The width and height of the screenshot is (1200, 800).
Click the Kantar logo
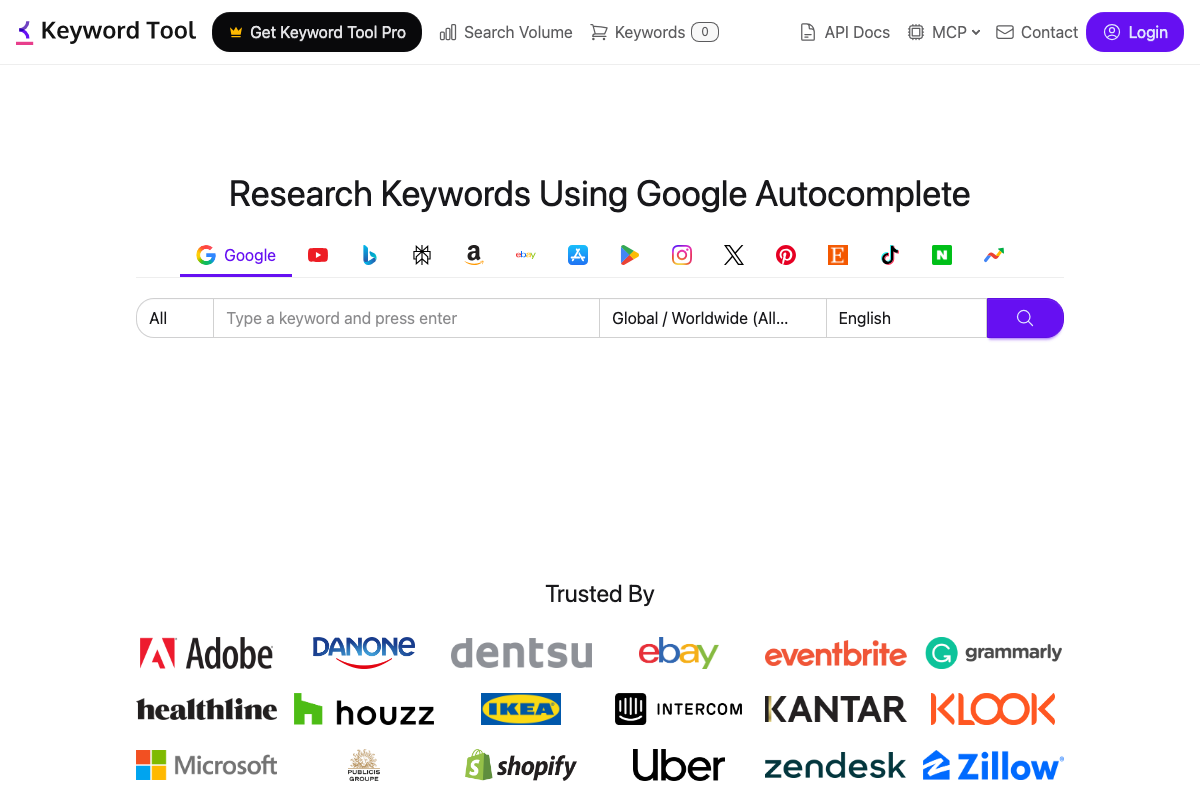coord(836,709)
